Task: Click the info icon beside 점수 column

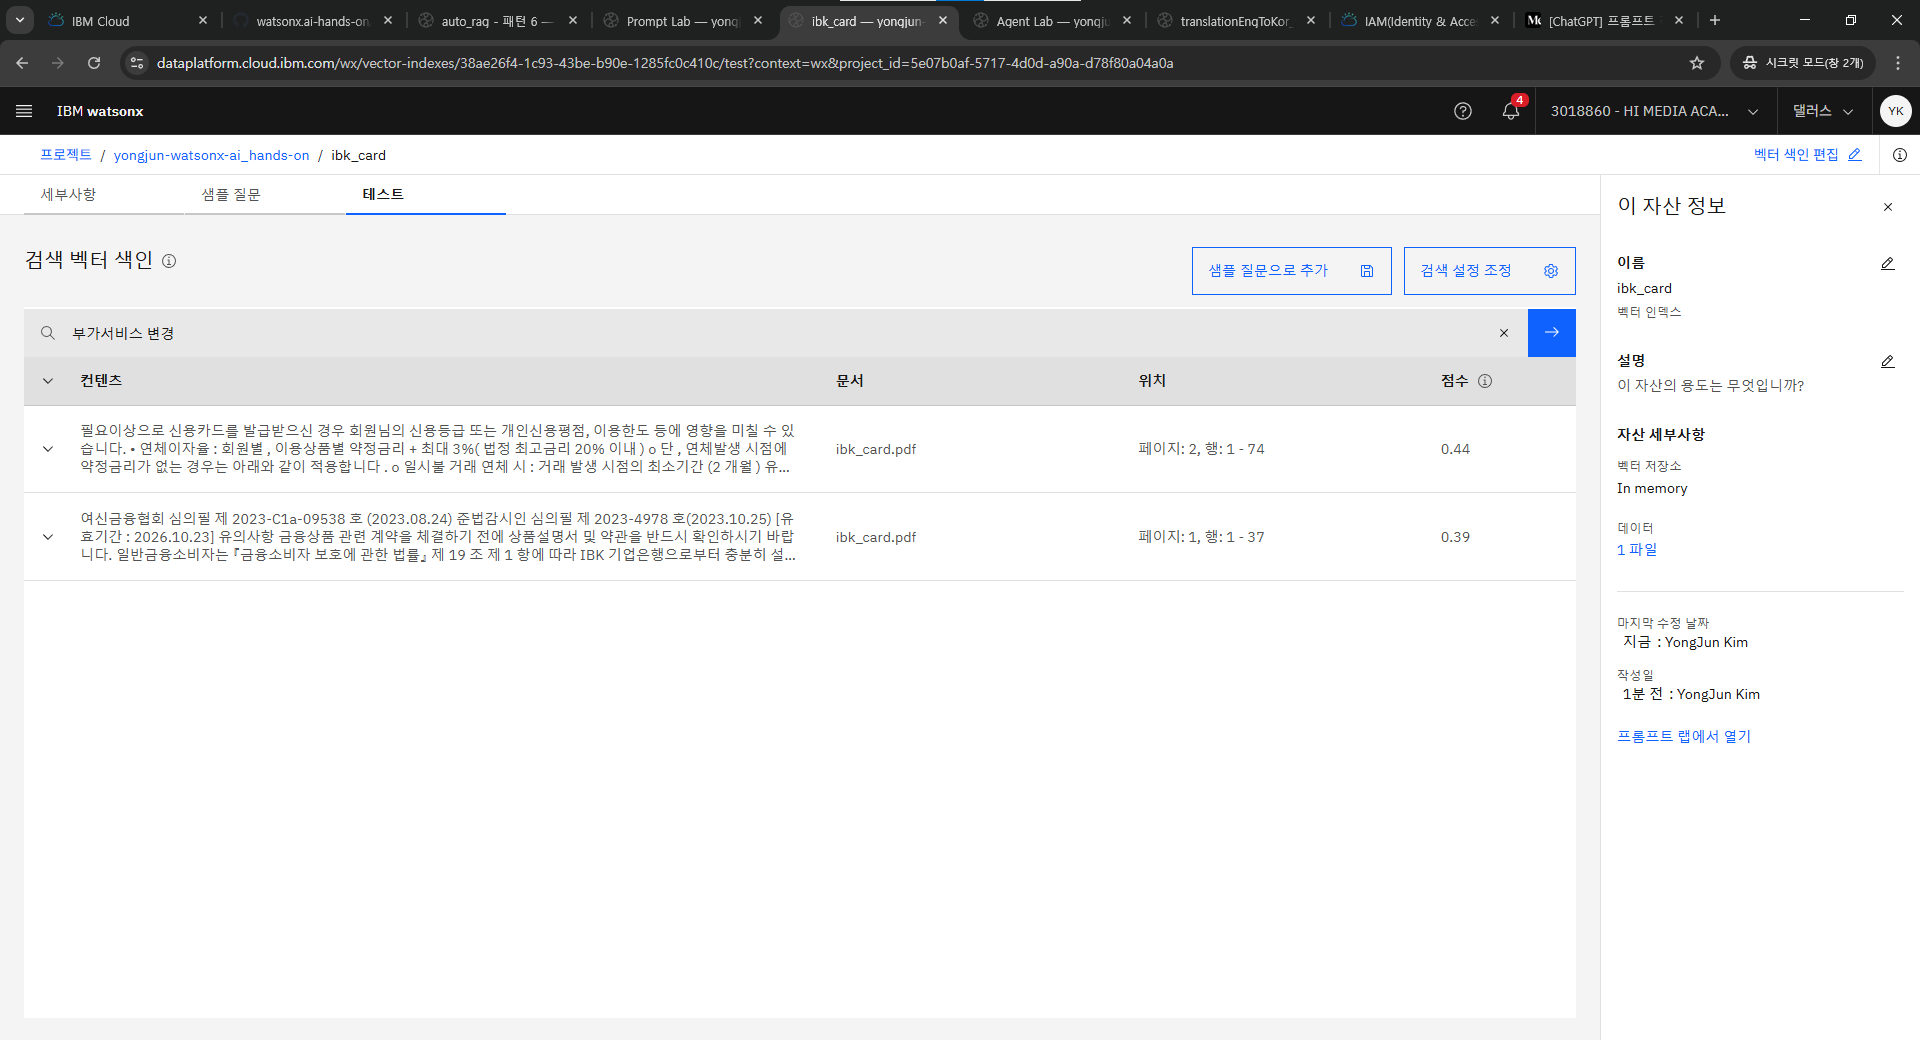Action: (1485, 381)
